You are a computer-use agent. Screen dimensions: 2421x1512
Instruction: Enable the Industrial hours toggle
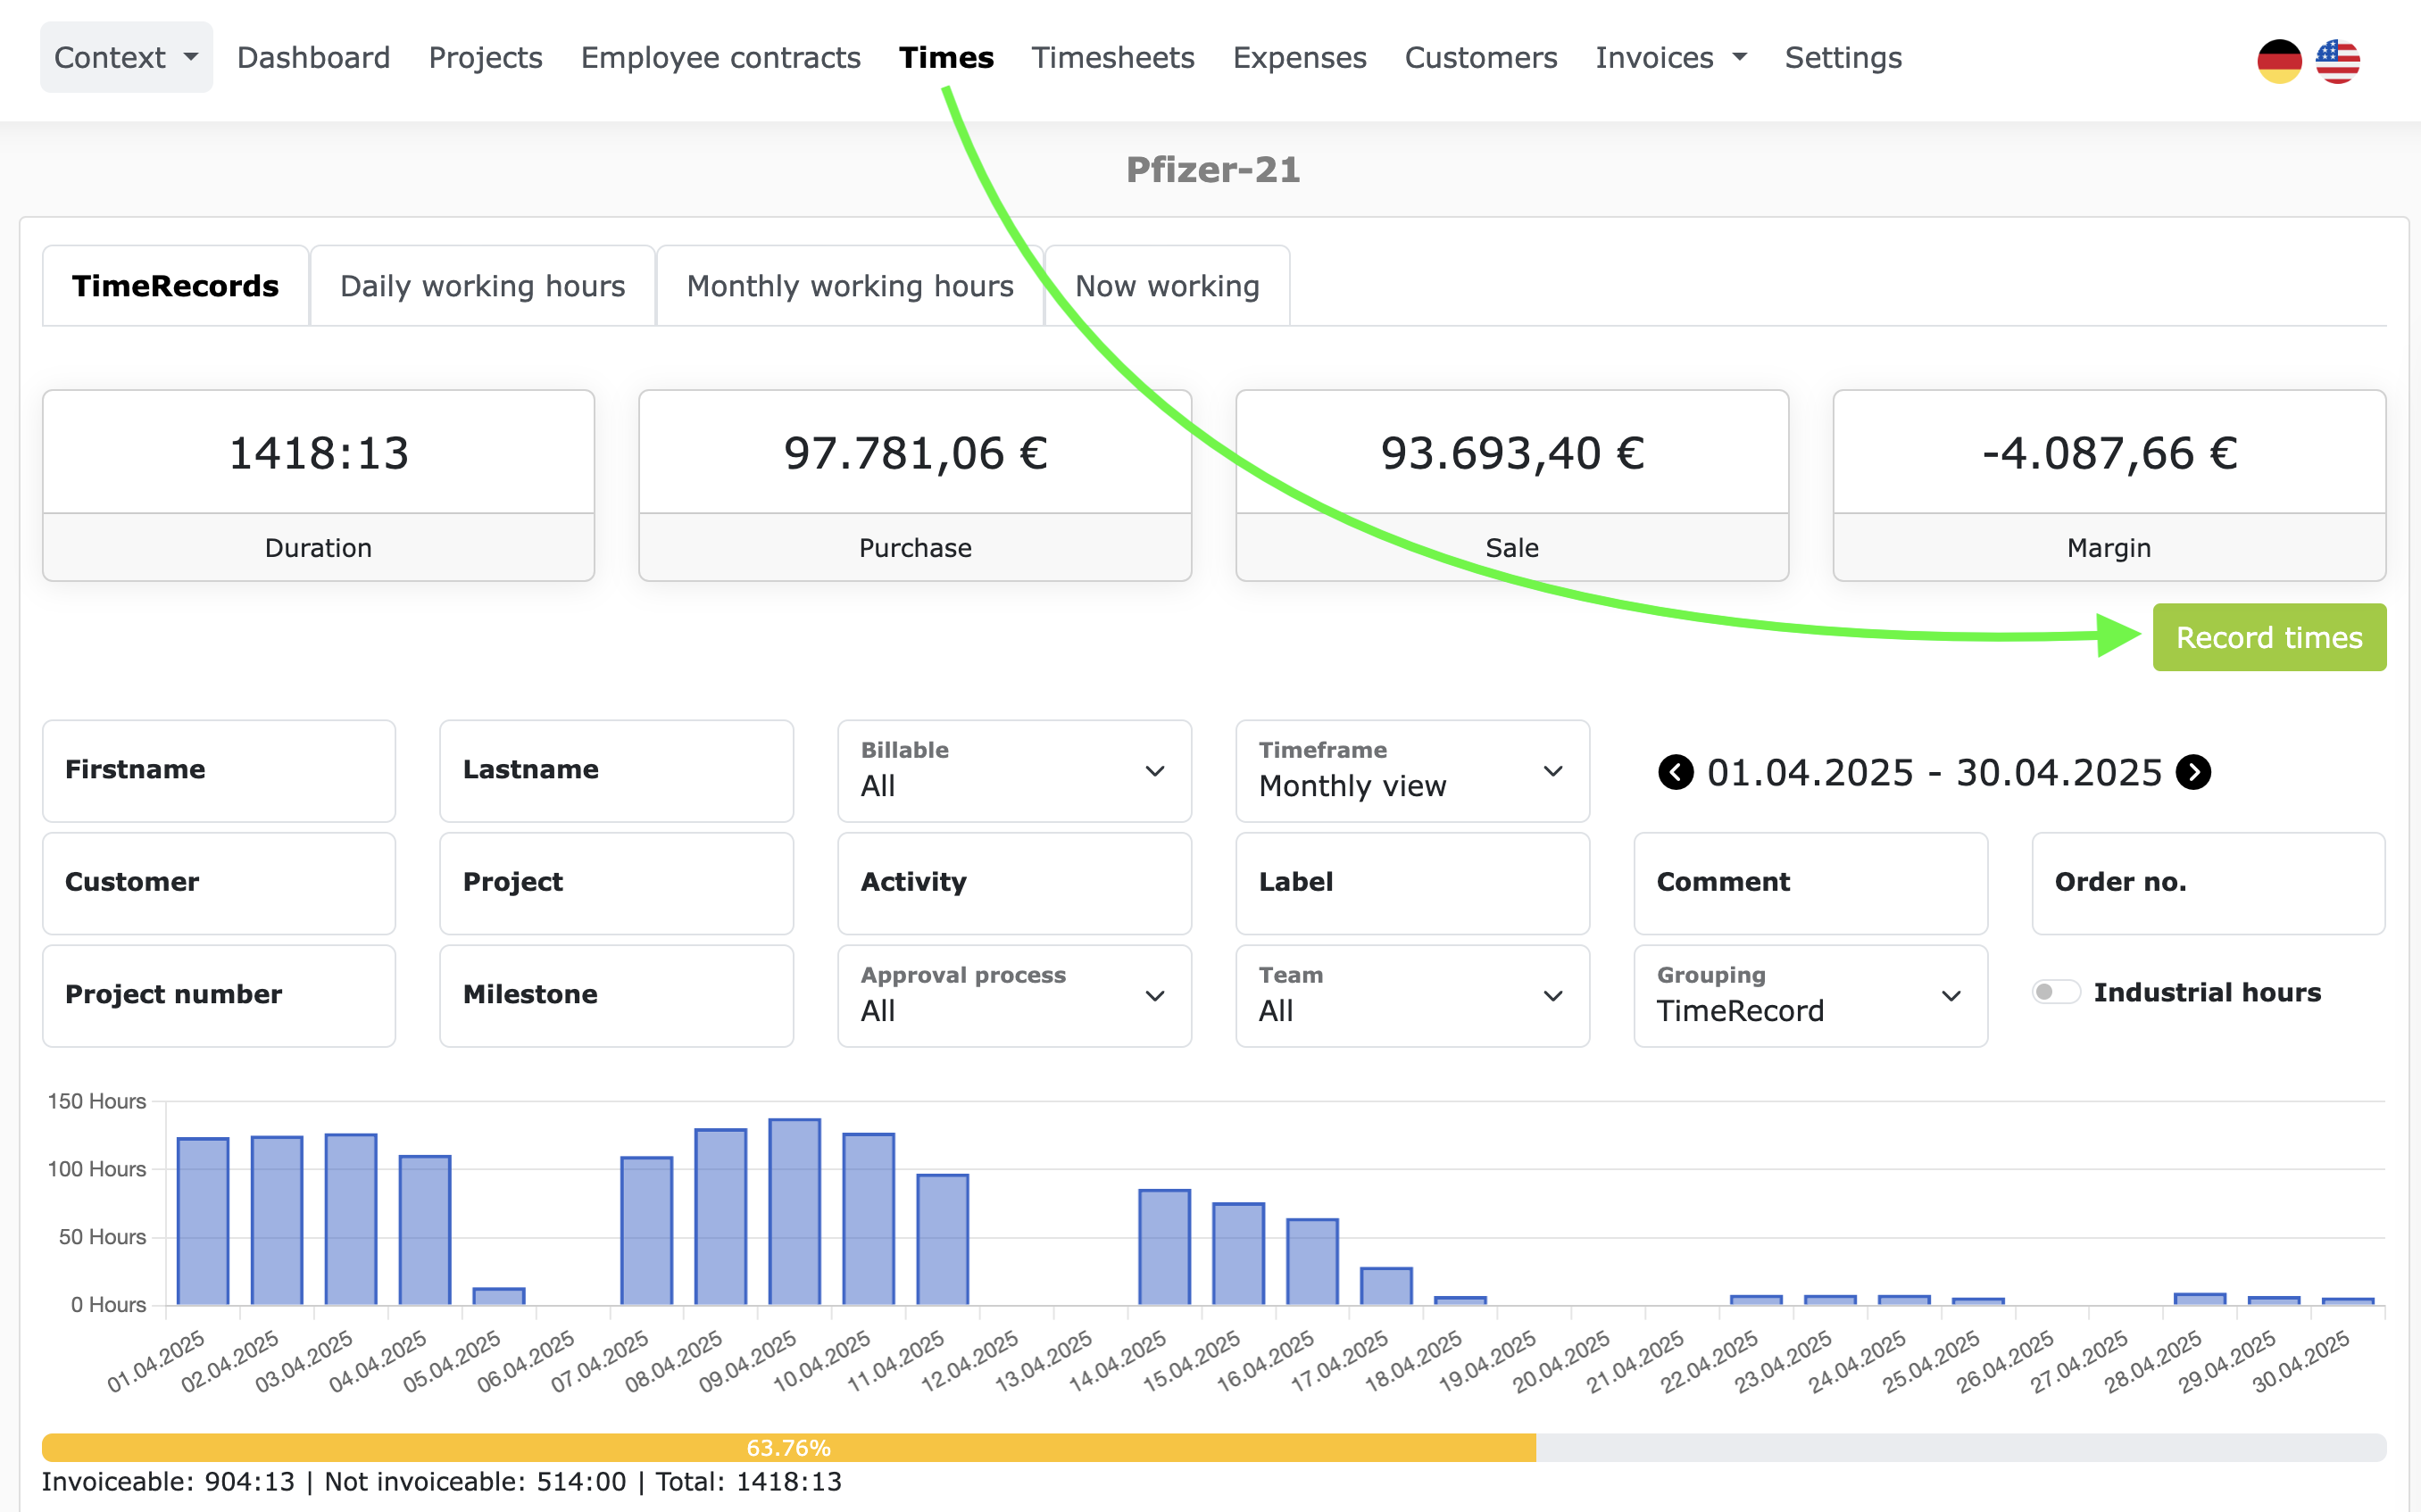tap(2056, 992)
